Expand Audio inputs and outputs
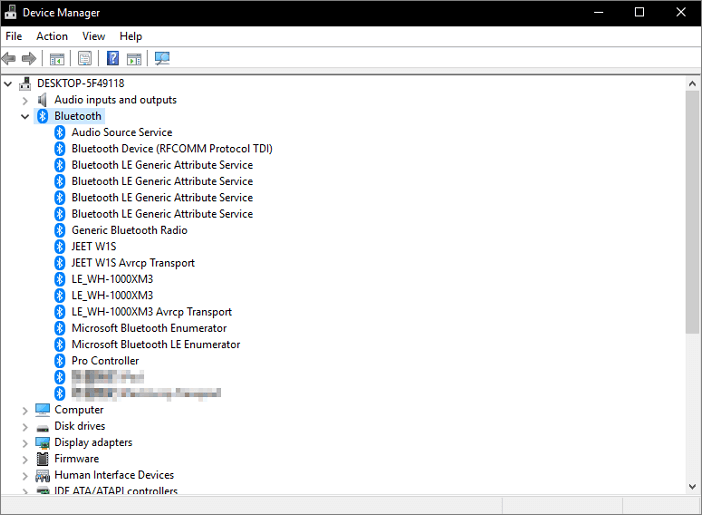 [x=25, y=100]
